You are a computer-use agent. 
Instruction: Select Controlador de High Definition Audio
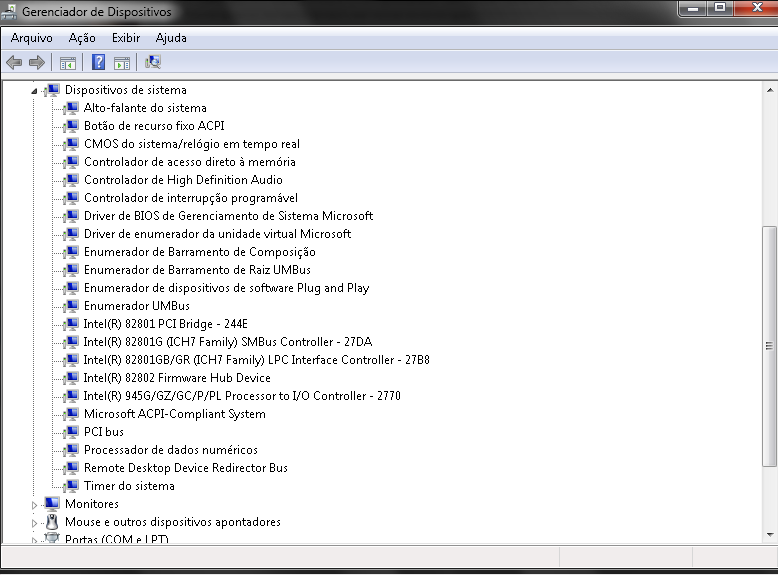tap(183, 180)
